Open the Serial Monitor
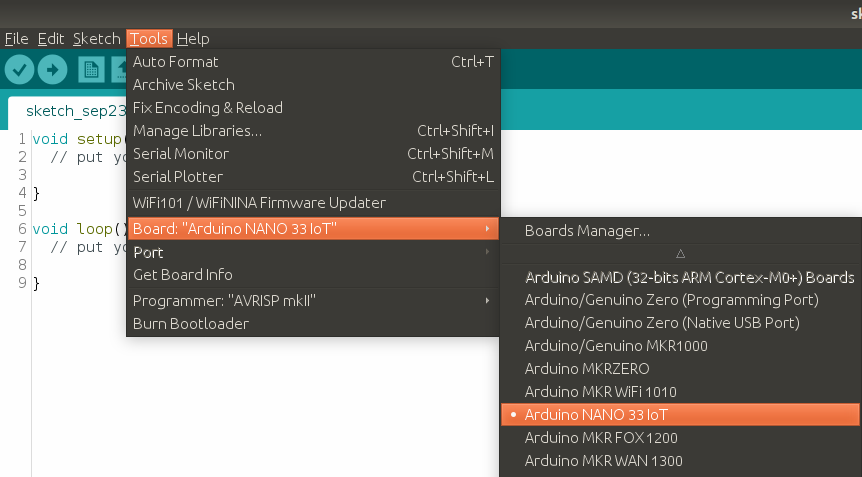Viewport: 862px width, 477px height. tap(313, 154)
